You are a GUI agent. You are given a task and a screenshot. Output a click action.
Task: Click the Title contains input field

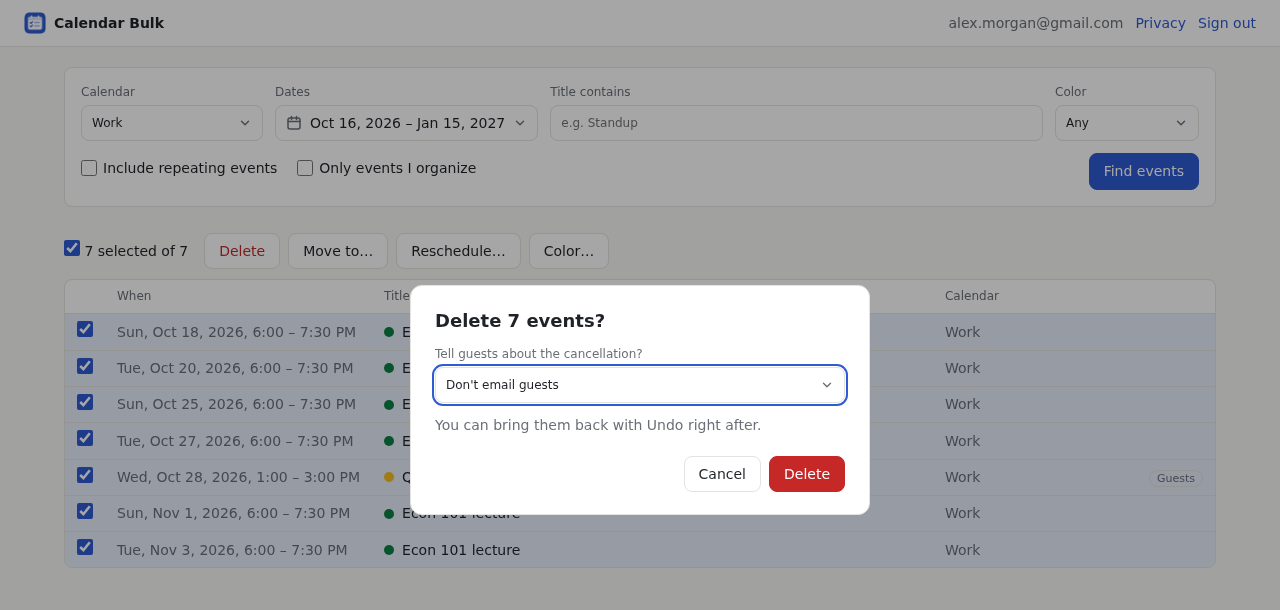(x=796, y=123)
